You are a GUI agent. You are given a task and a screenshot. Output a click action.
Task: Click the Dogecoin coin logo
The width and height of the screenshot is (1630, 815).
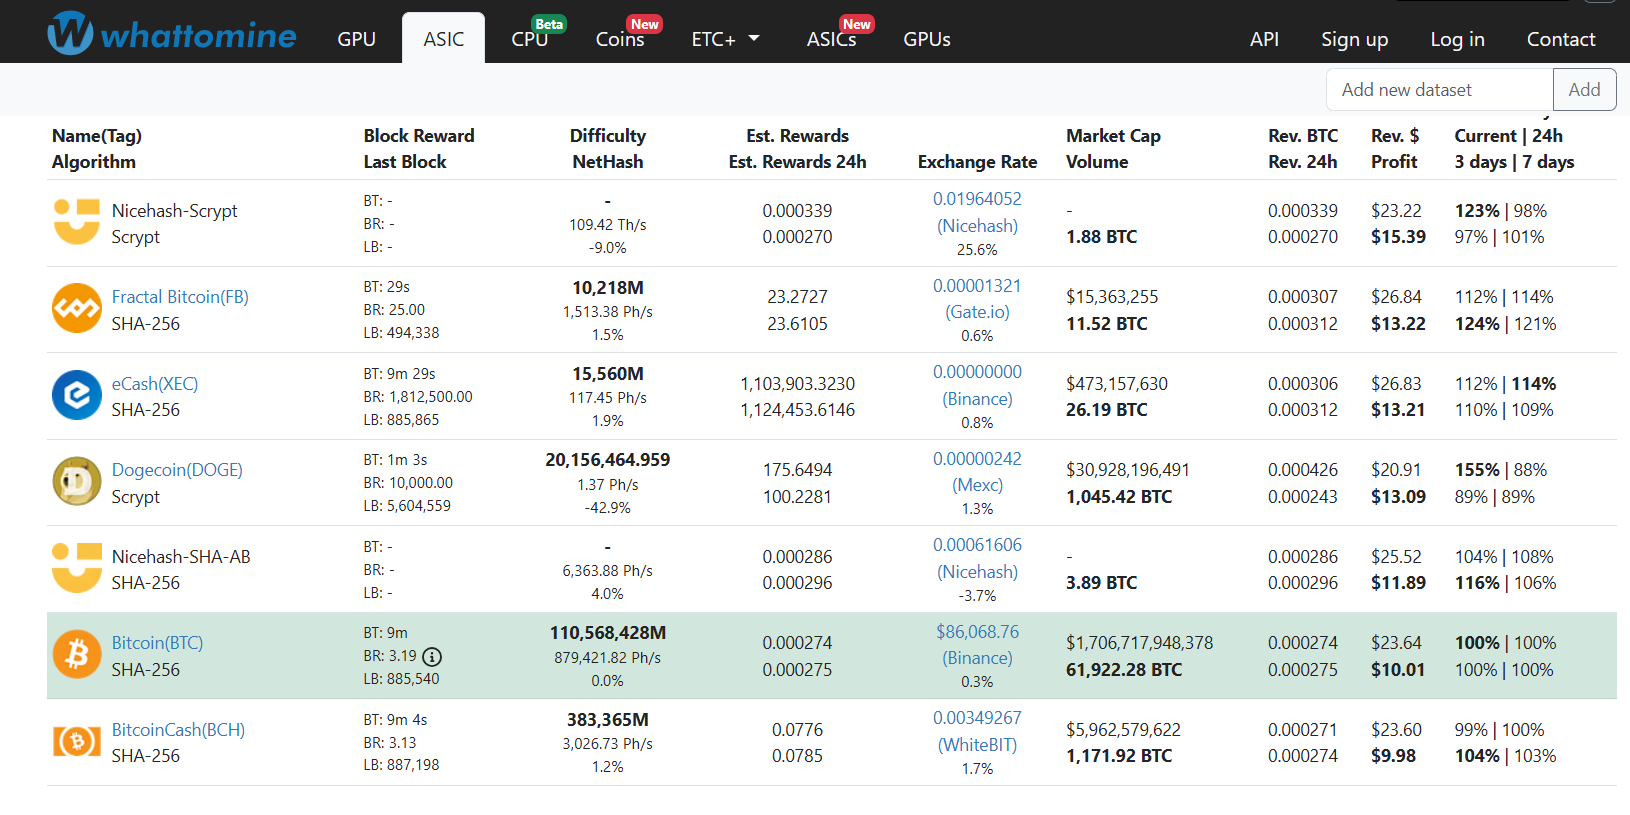coord(77,482)
